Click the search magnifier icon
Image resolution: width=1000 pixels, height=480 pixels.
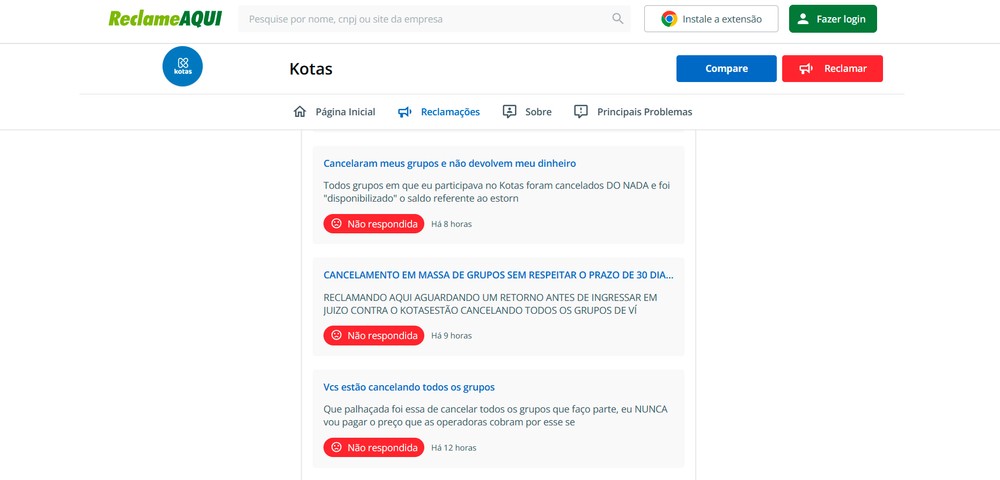(x=617, y=18)
